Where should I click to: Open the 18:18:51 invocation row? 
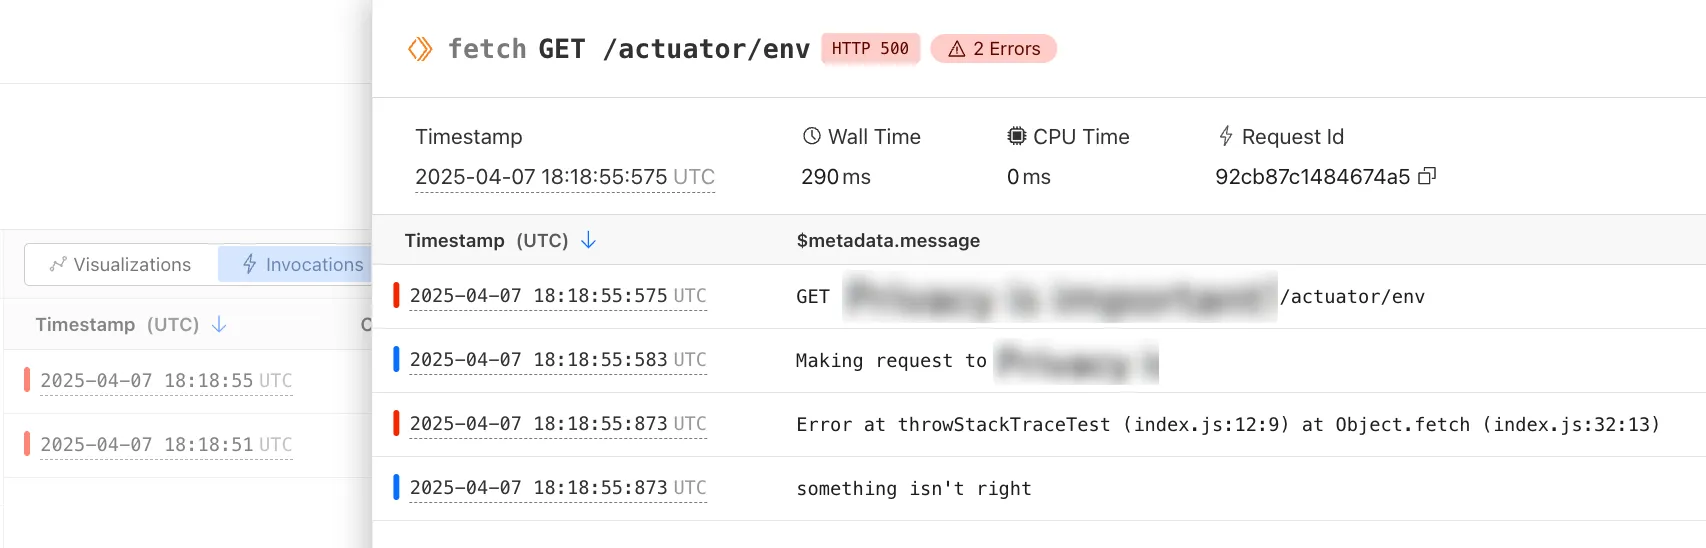click(166, 445)
